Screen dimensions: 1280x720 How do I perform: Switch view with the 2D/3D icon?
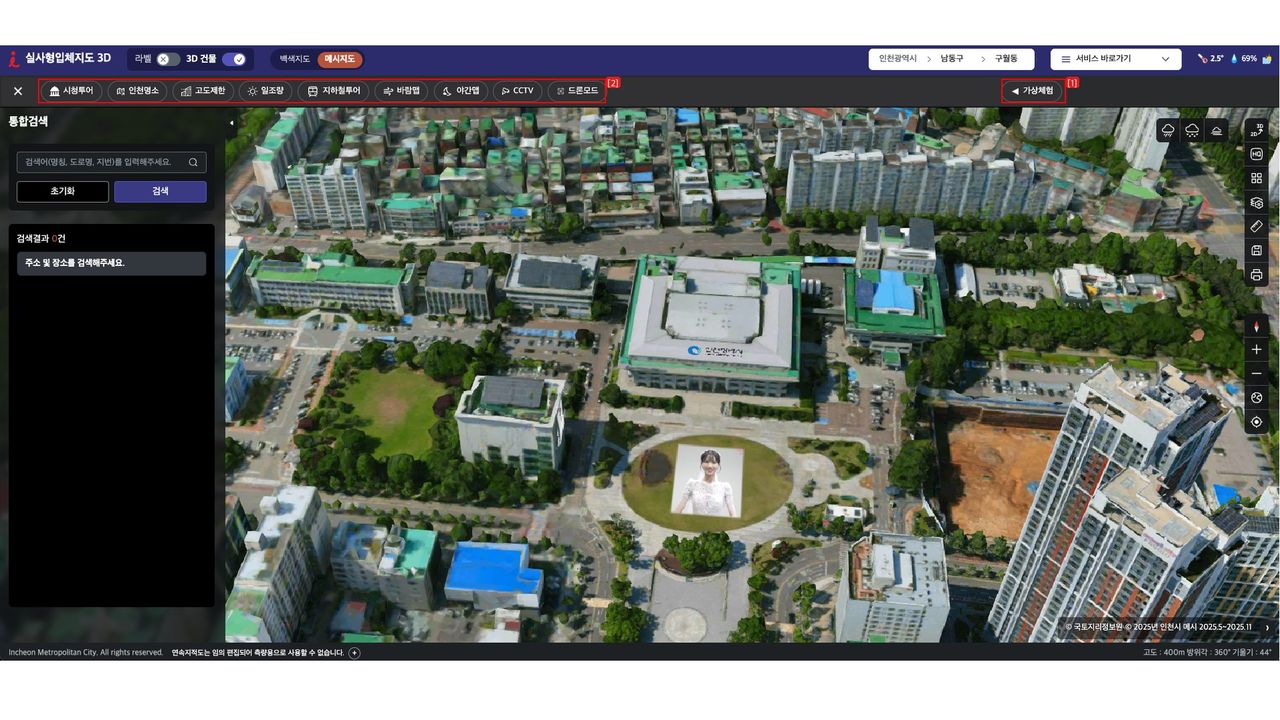(x=1256, y=130)
